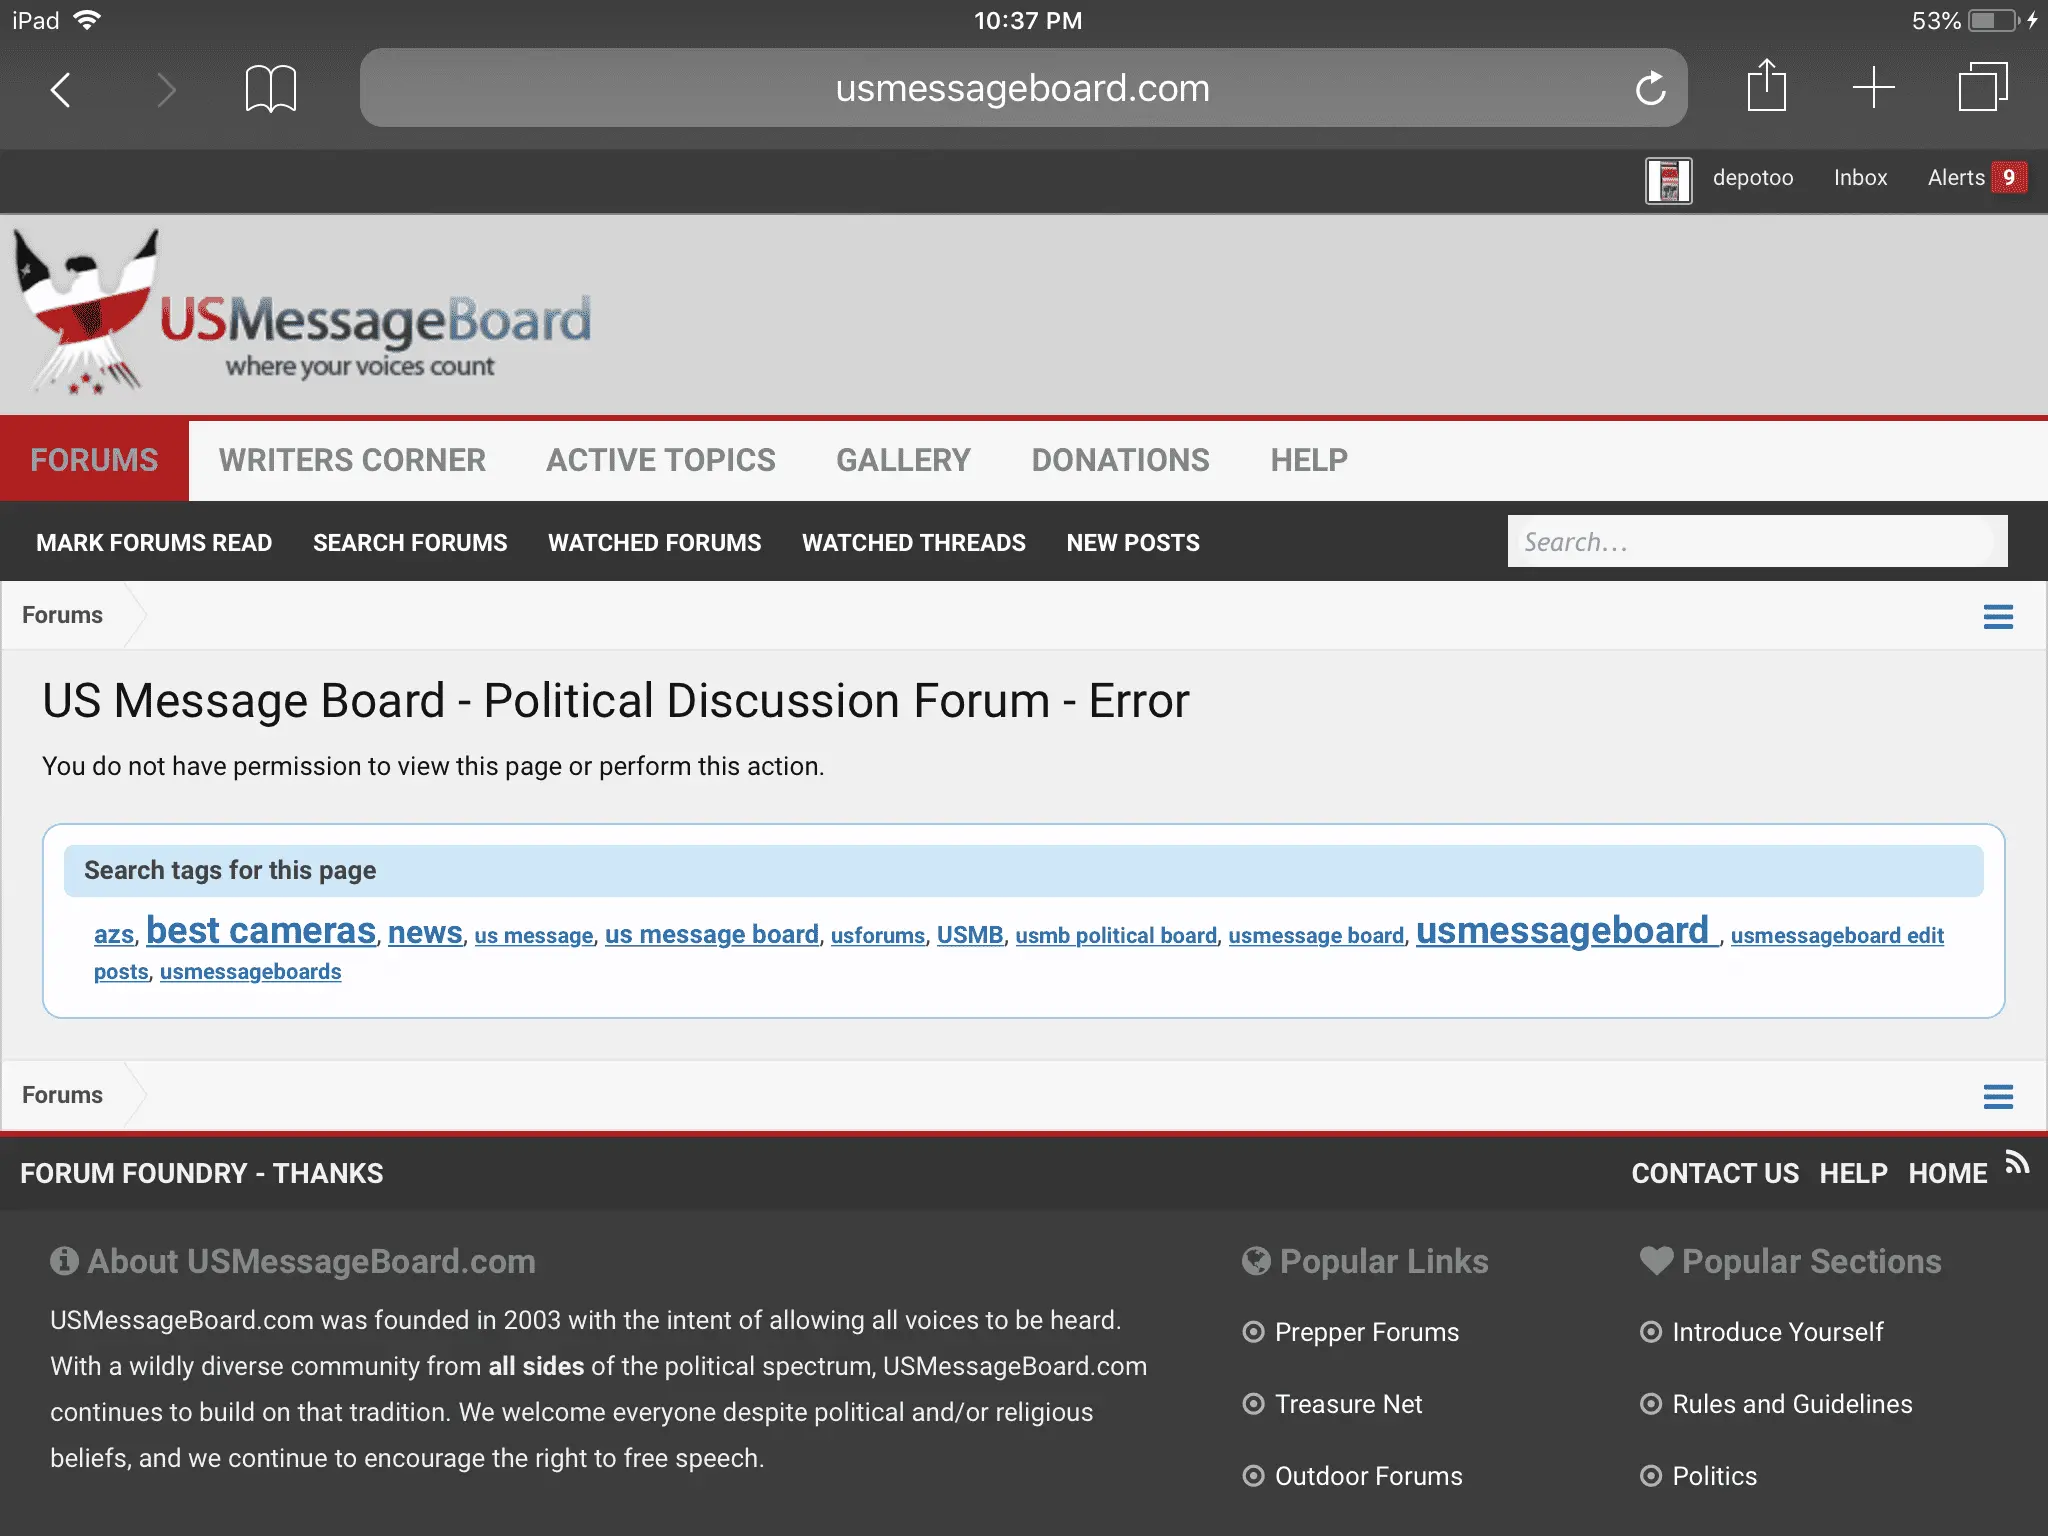
Task: Open bottom breadcrumb hamburger menu
Action: tap(1998, 1097)
